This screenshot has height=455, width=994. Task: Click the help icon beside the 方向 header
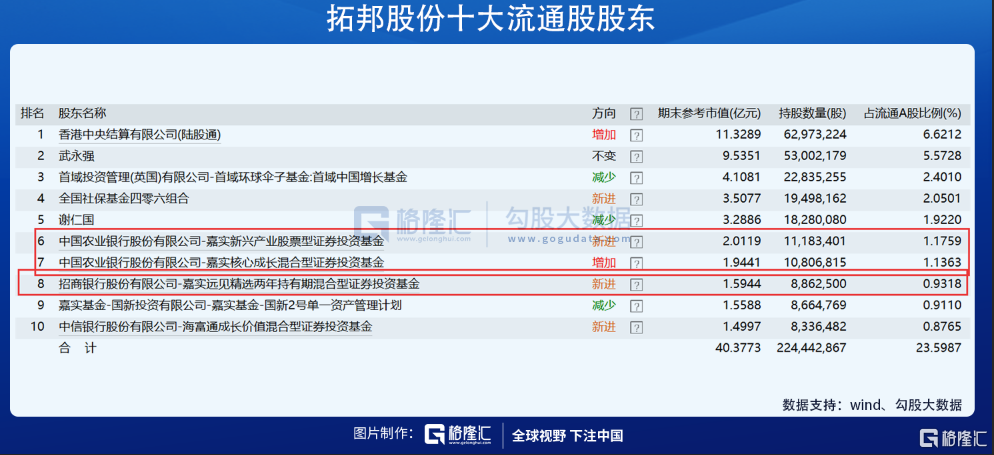(x=636, y=114)
